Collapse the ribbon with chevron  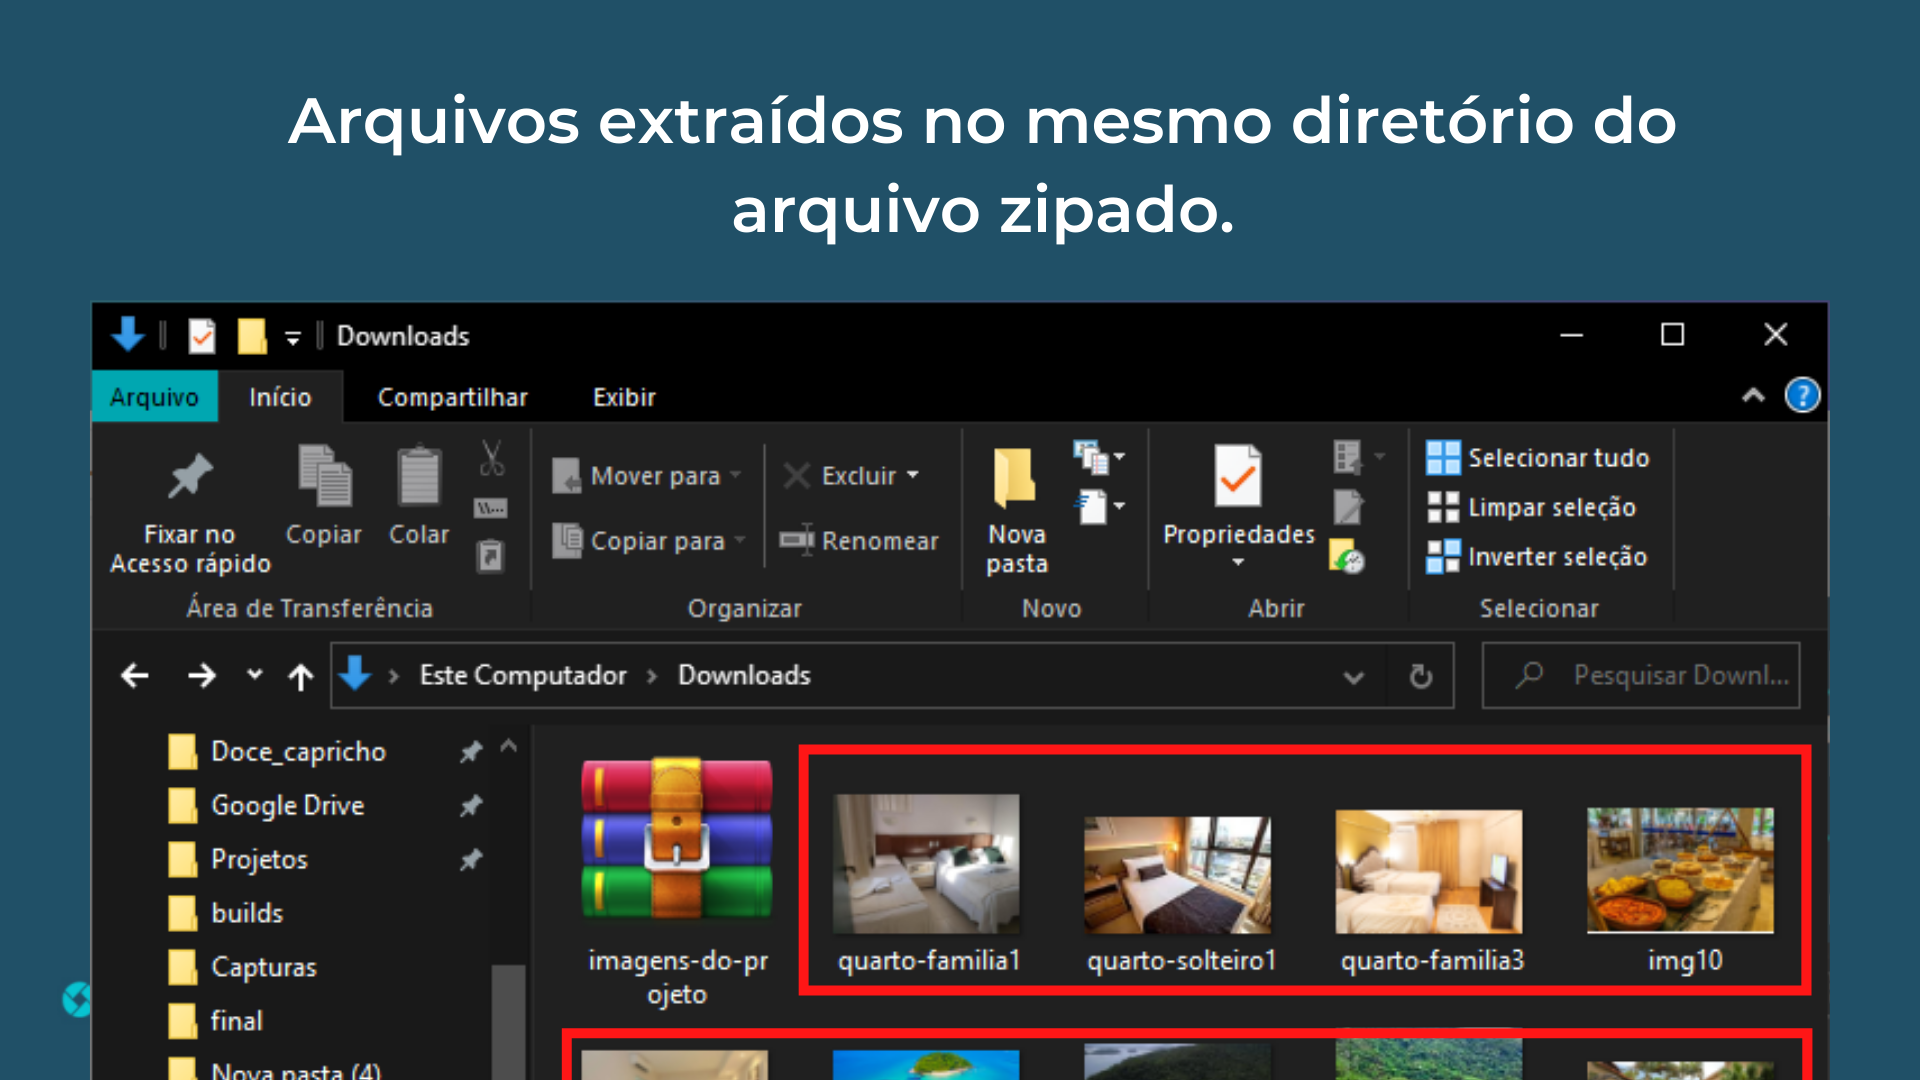point(1753,396)
